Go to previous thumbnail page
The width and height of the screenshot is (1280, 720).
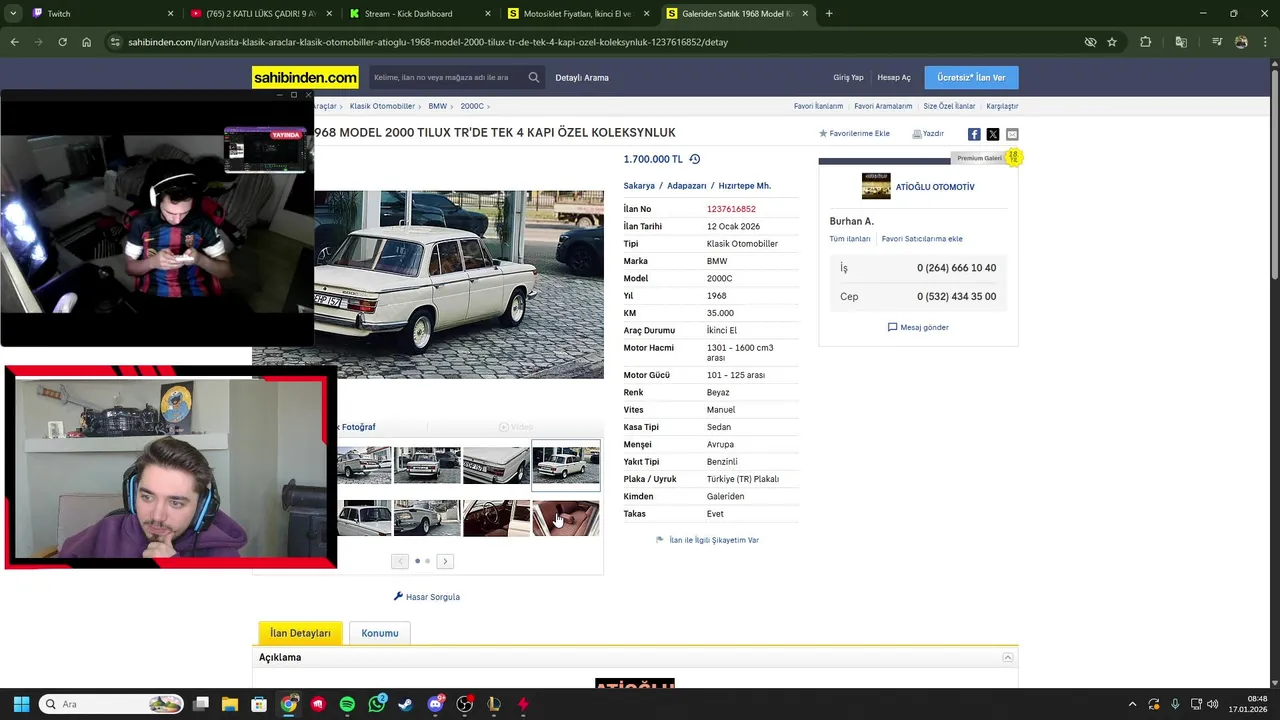click(400, 561)
